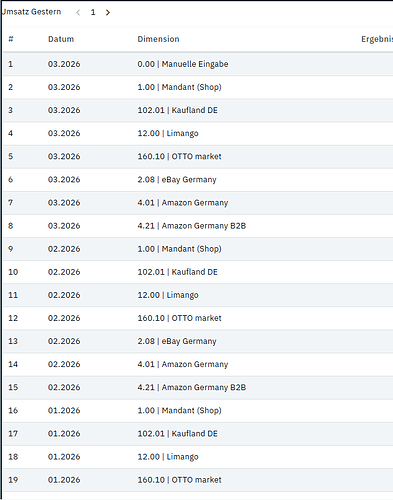
Task: Select row 14 Amazon Germany dimension
Action: [183, 364]
